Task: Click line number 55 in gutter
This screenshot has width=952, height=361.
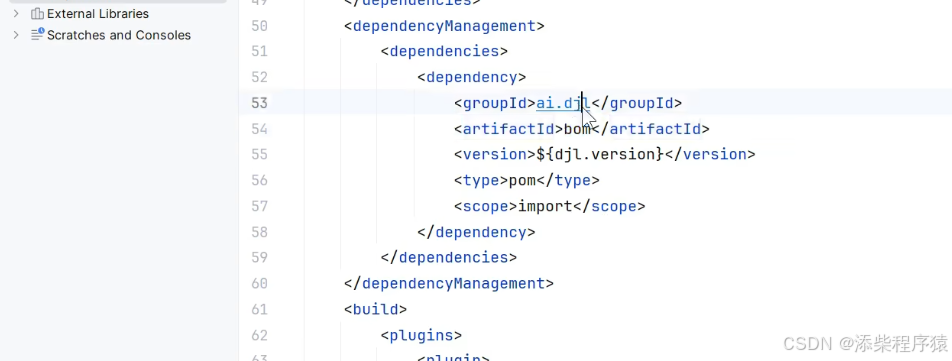Action: (x=259, y=155)
